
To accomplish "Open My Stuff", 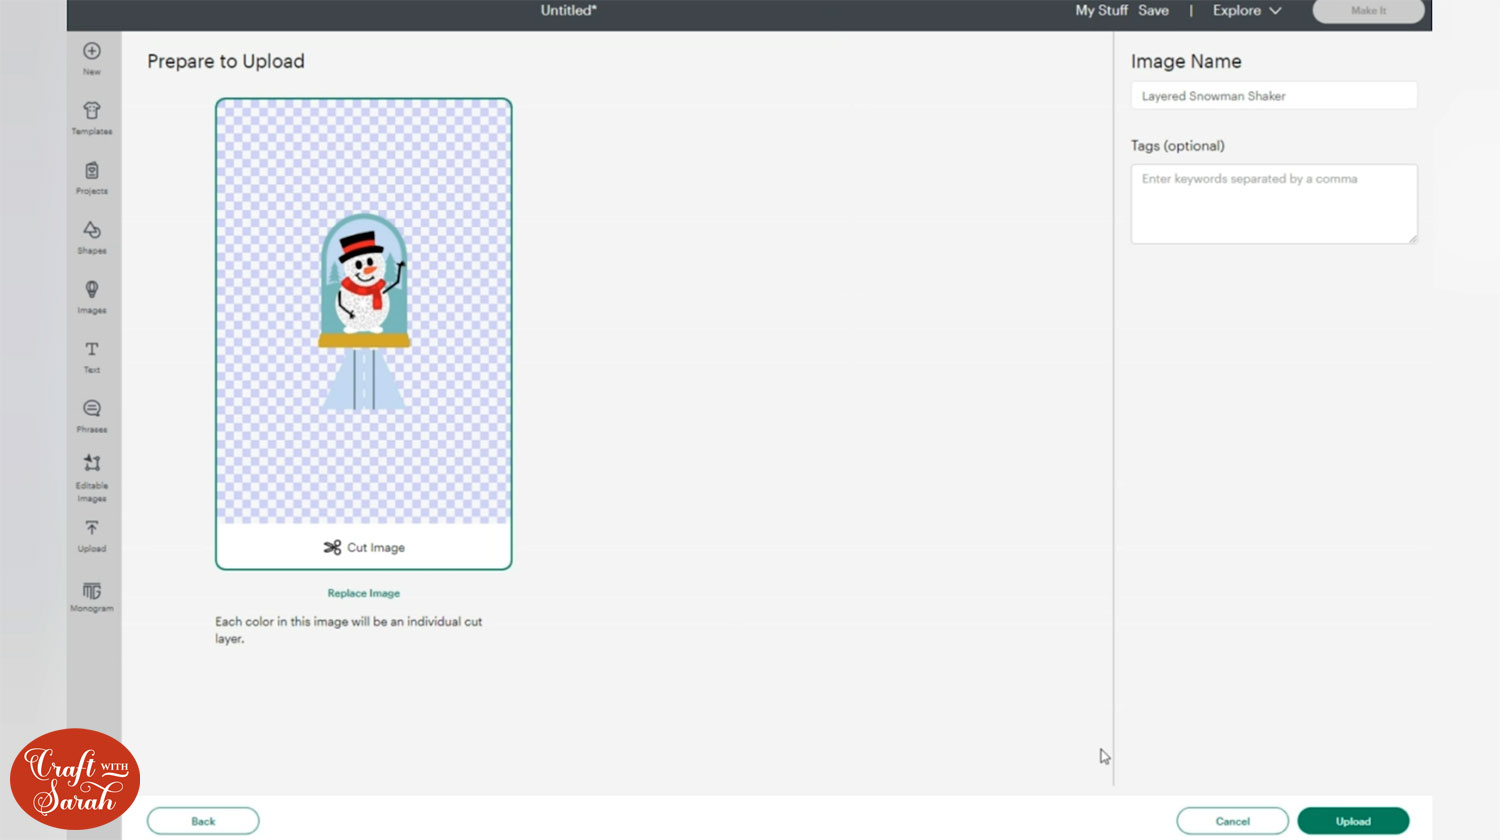I will (1101, 10).
